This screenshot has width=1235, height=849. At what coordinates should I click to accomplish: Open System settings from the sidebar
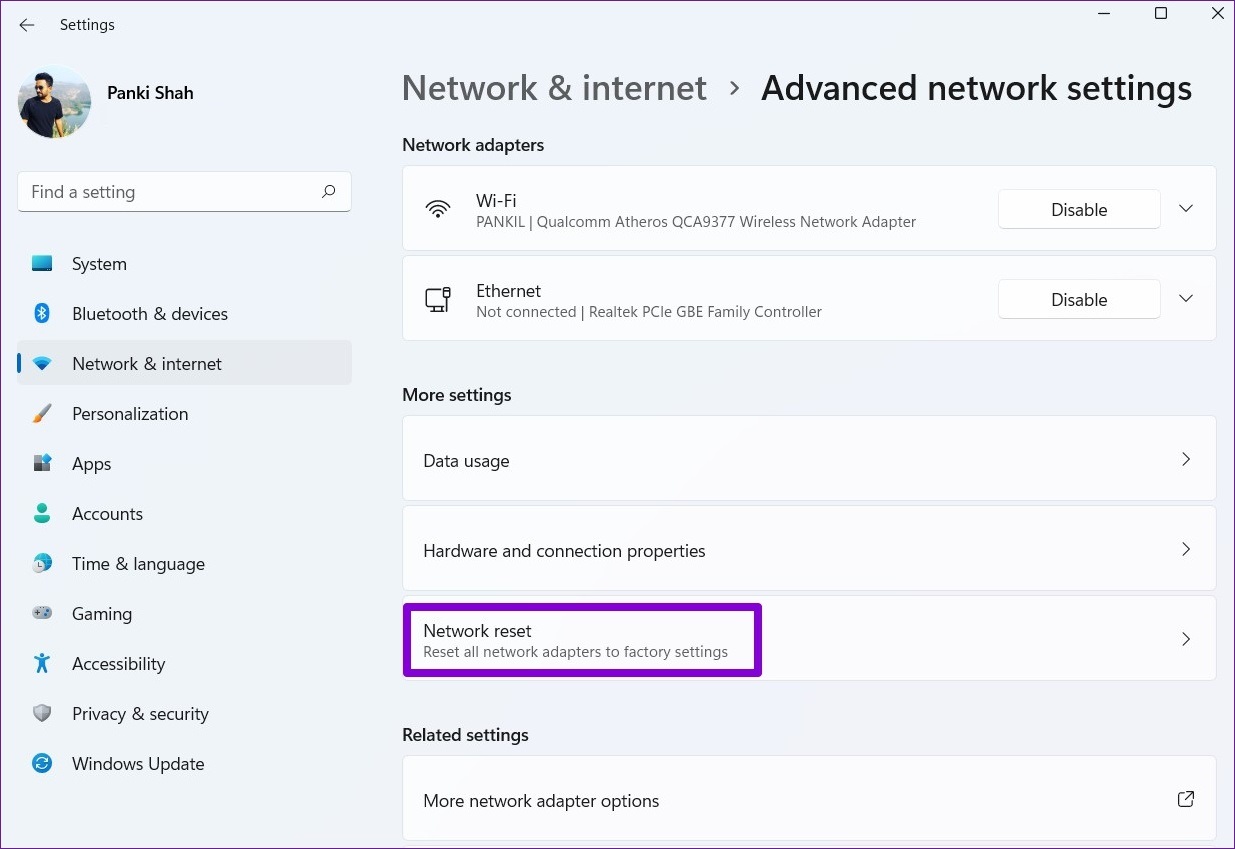coord(99,263)
